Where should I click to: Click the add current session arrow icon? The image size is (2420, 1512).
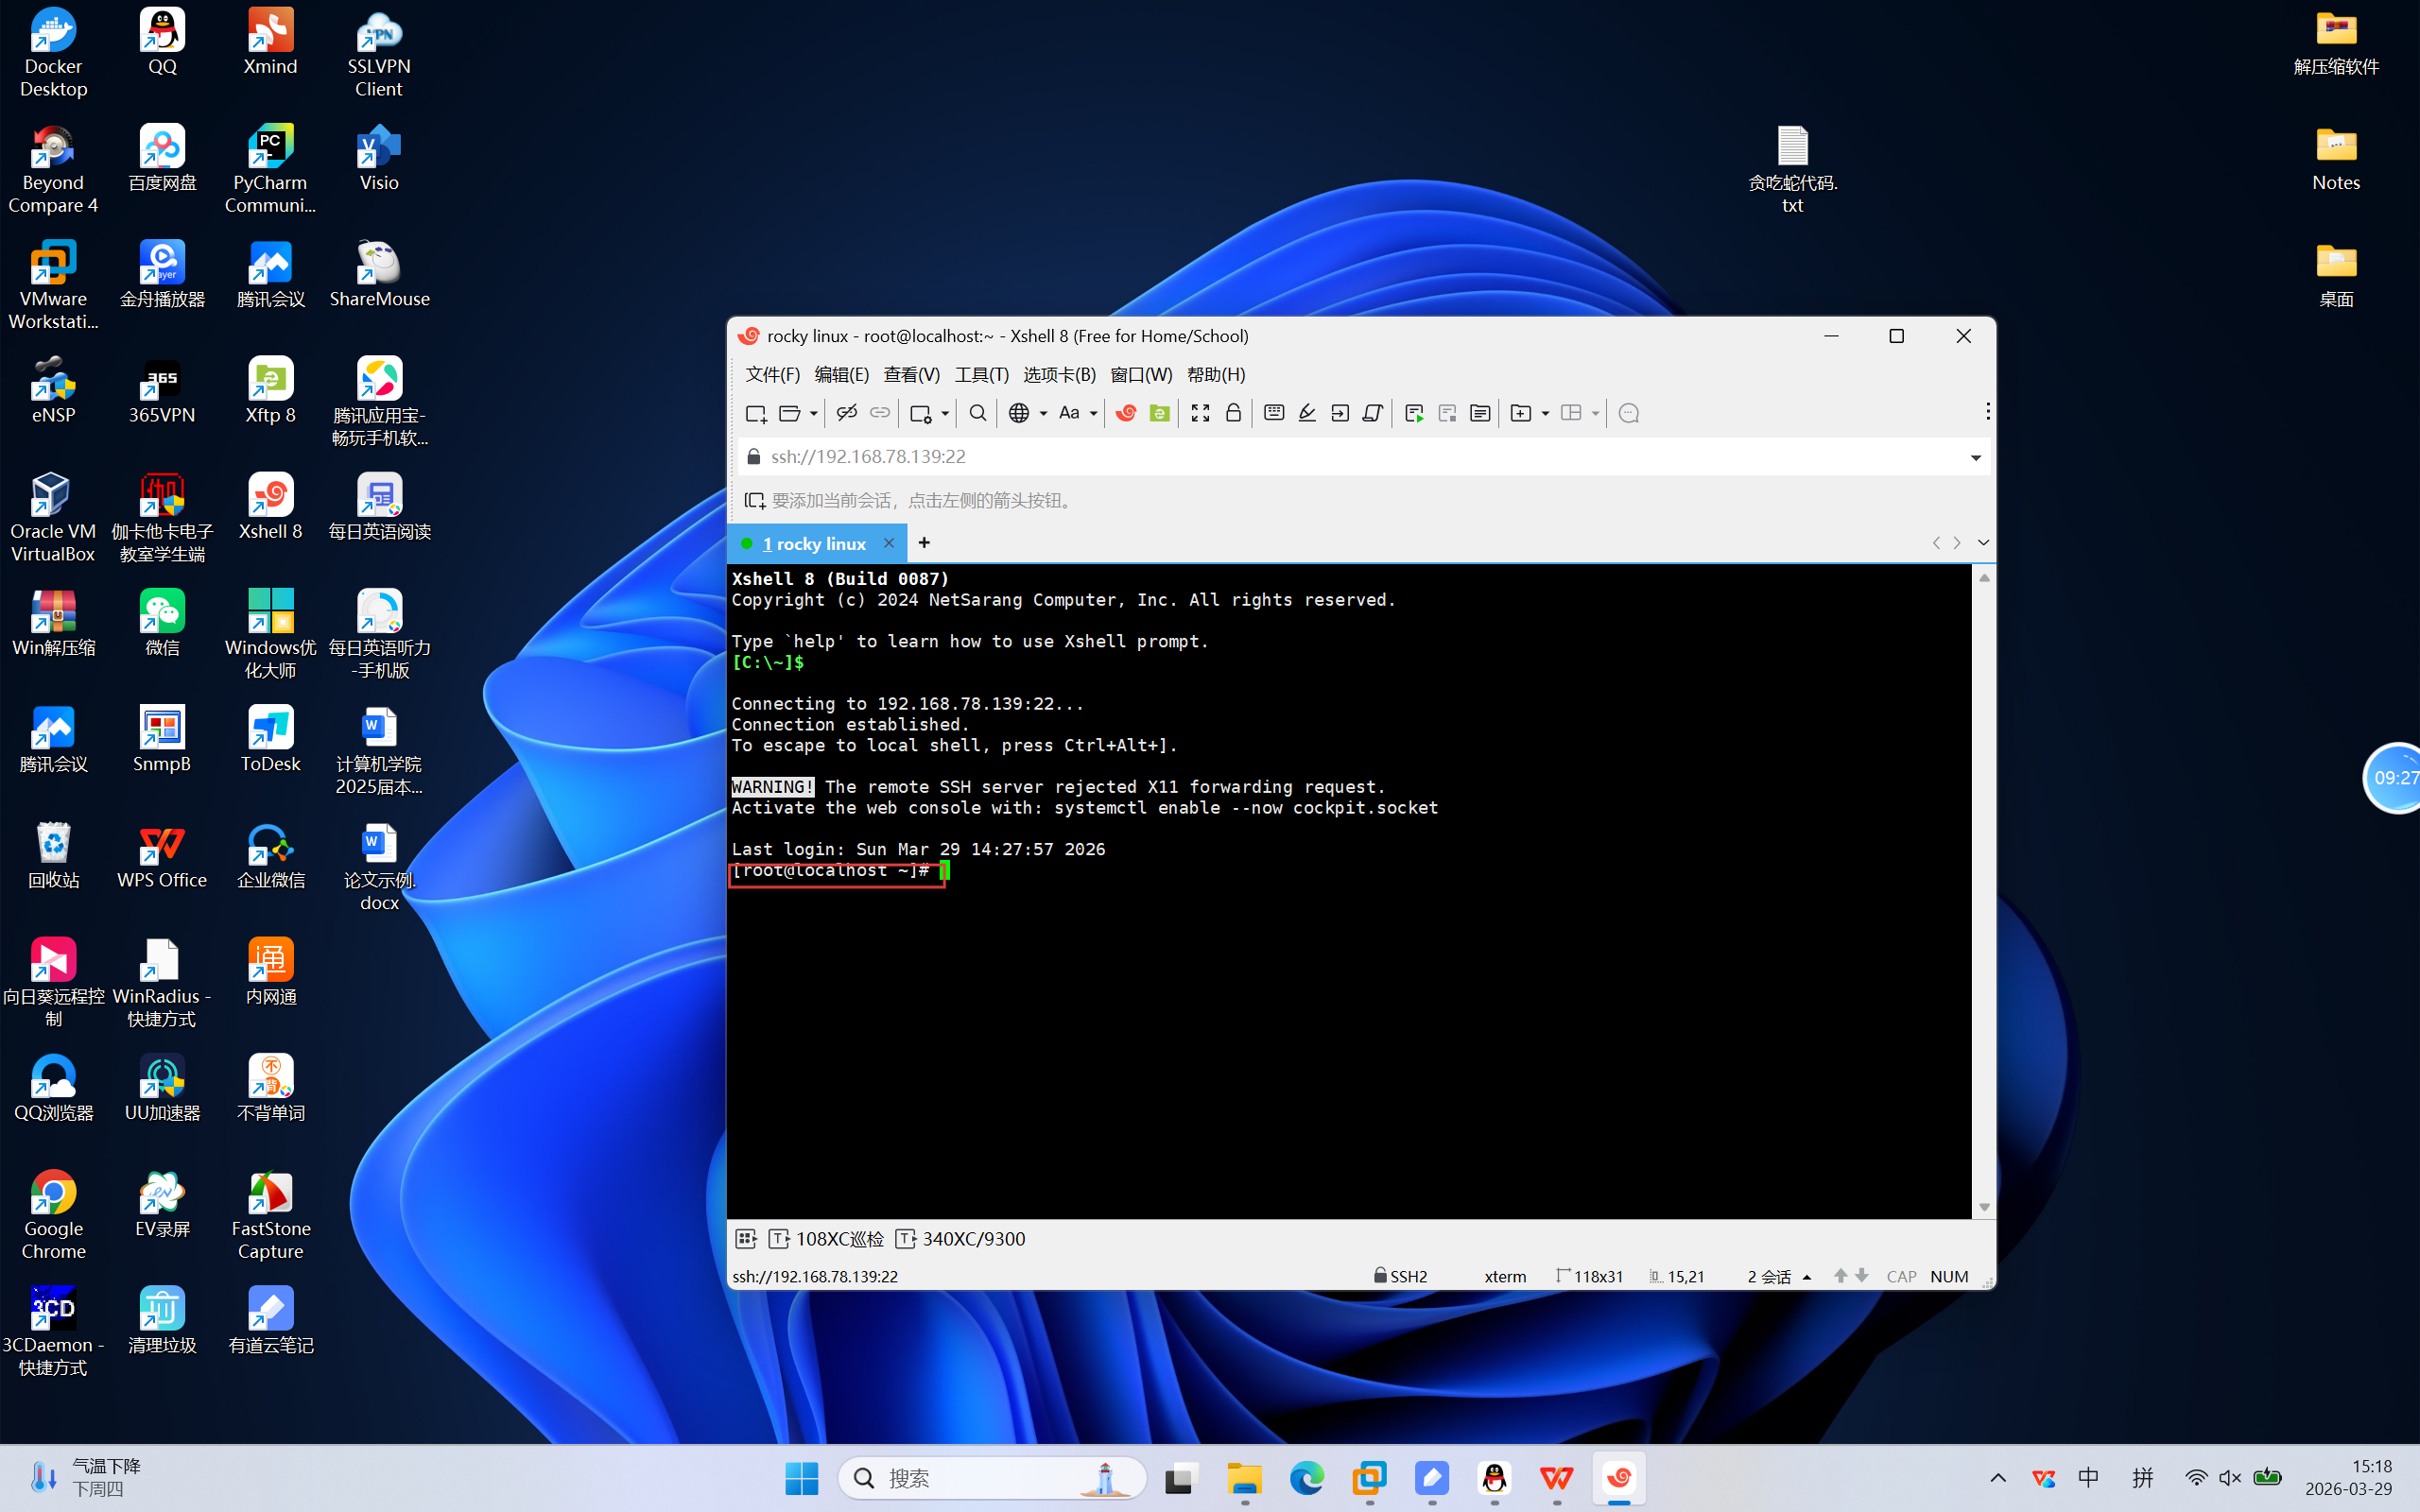pyautogui.click(x=754, y=500)
